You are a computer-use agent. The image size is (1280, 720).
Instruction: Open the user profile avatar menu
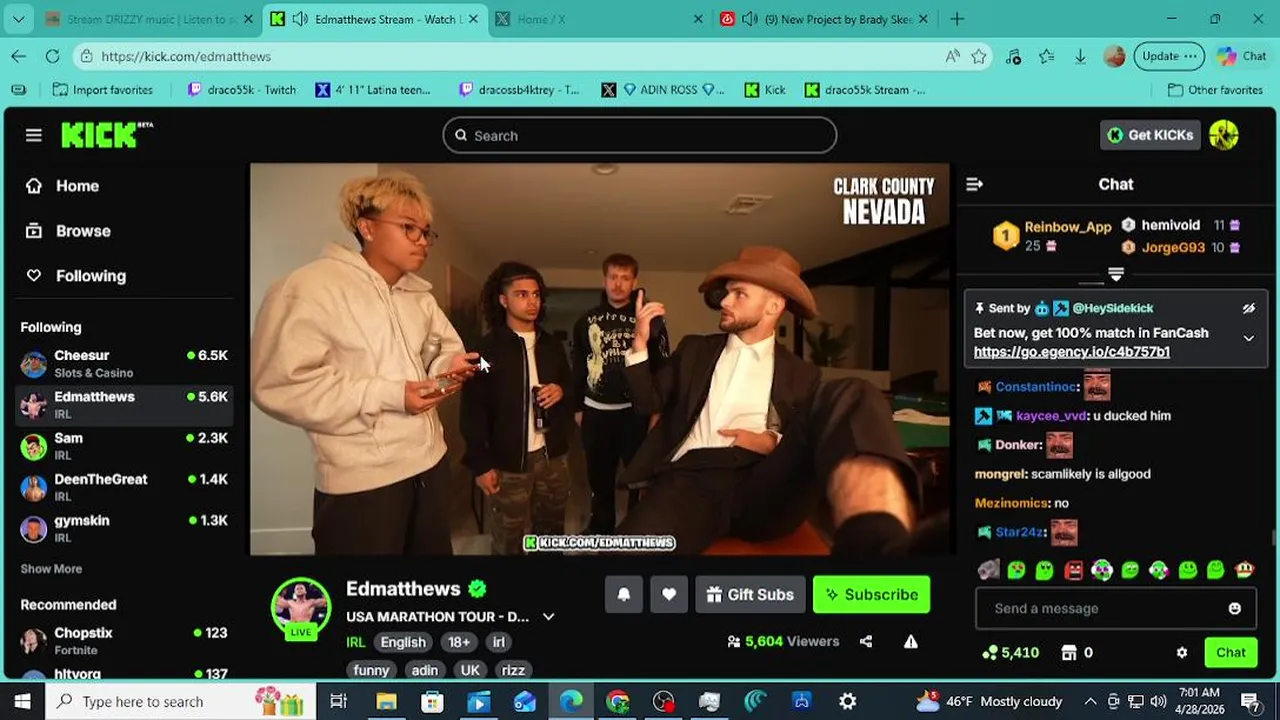(x=1224, y=135)
